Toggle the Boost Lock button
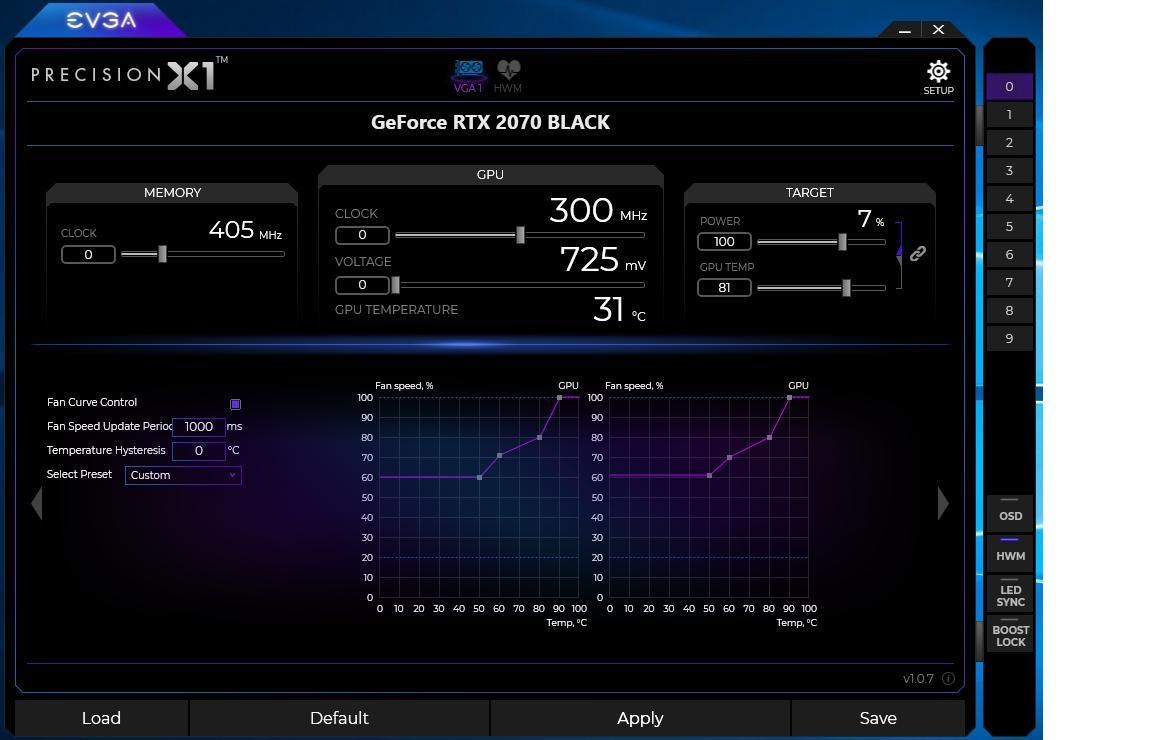Screen dimensions: 1152x740 [x=1009, y=635]
